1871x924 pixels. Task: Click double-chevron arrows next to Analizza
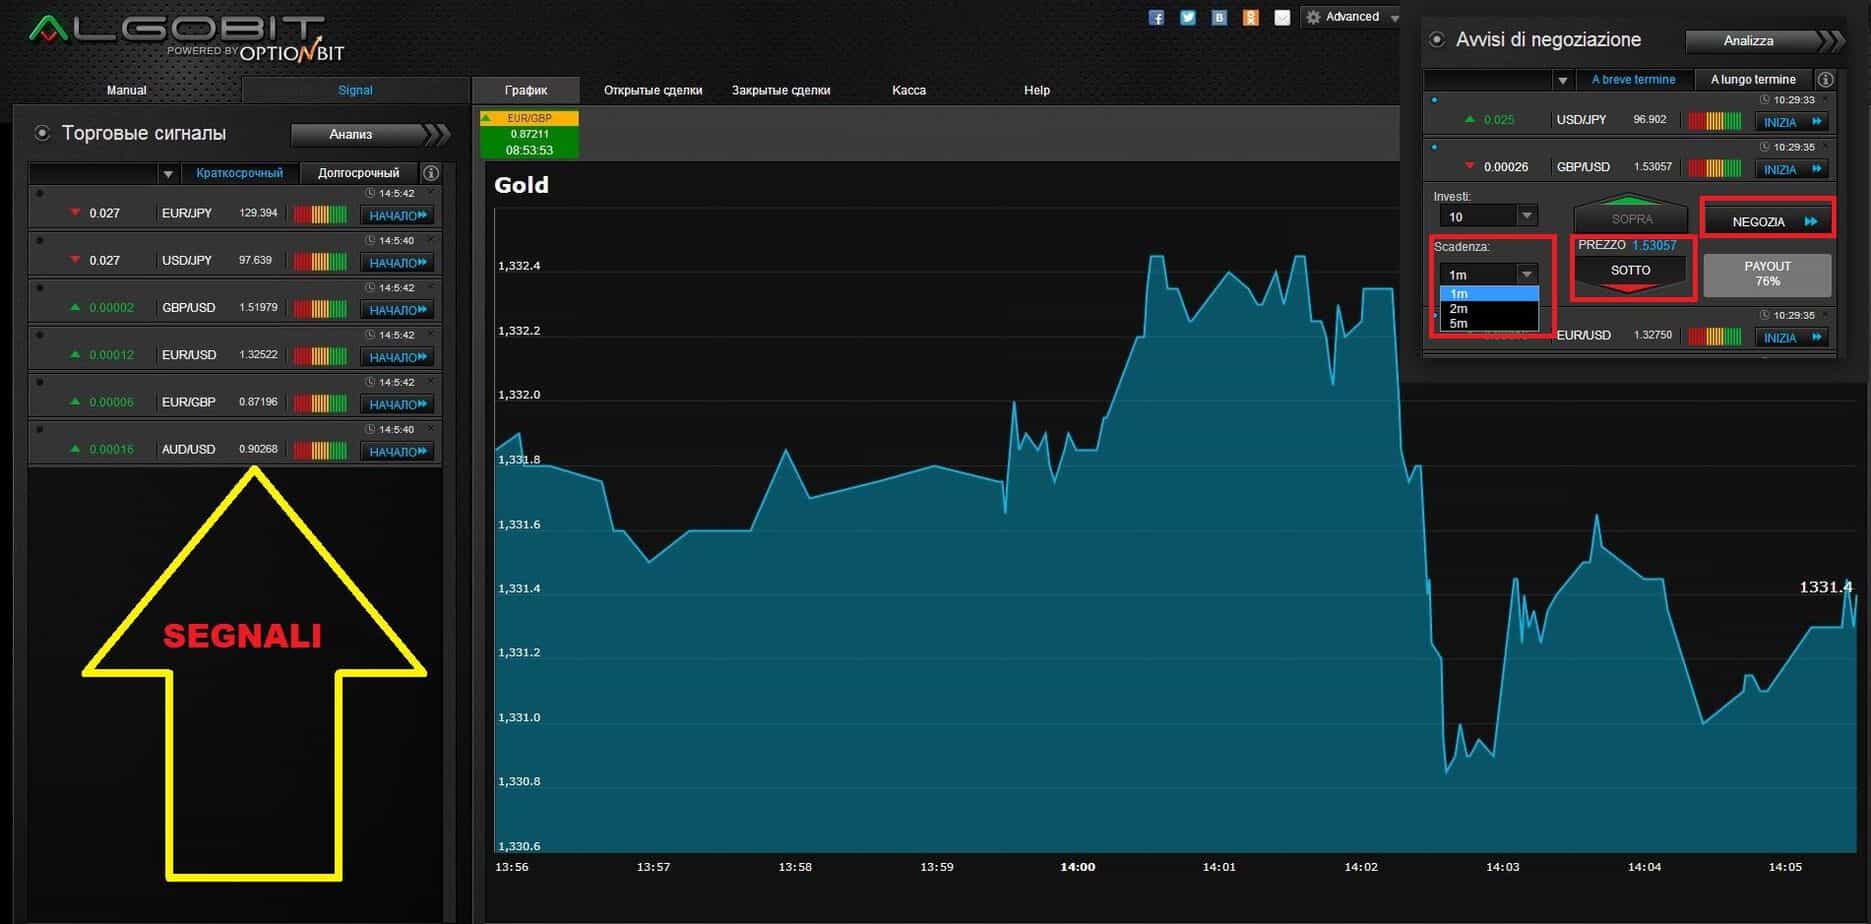[x=1831, y=41]
